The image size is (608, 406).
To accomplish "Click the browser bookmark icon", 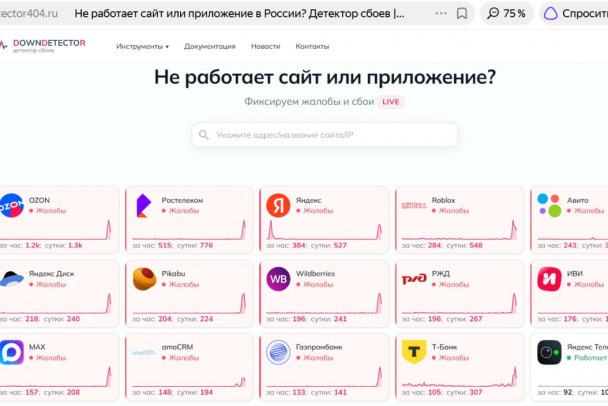I will coord(461,14).
